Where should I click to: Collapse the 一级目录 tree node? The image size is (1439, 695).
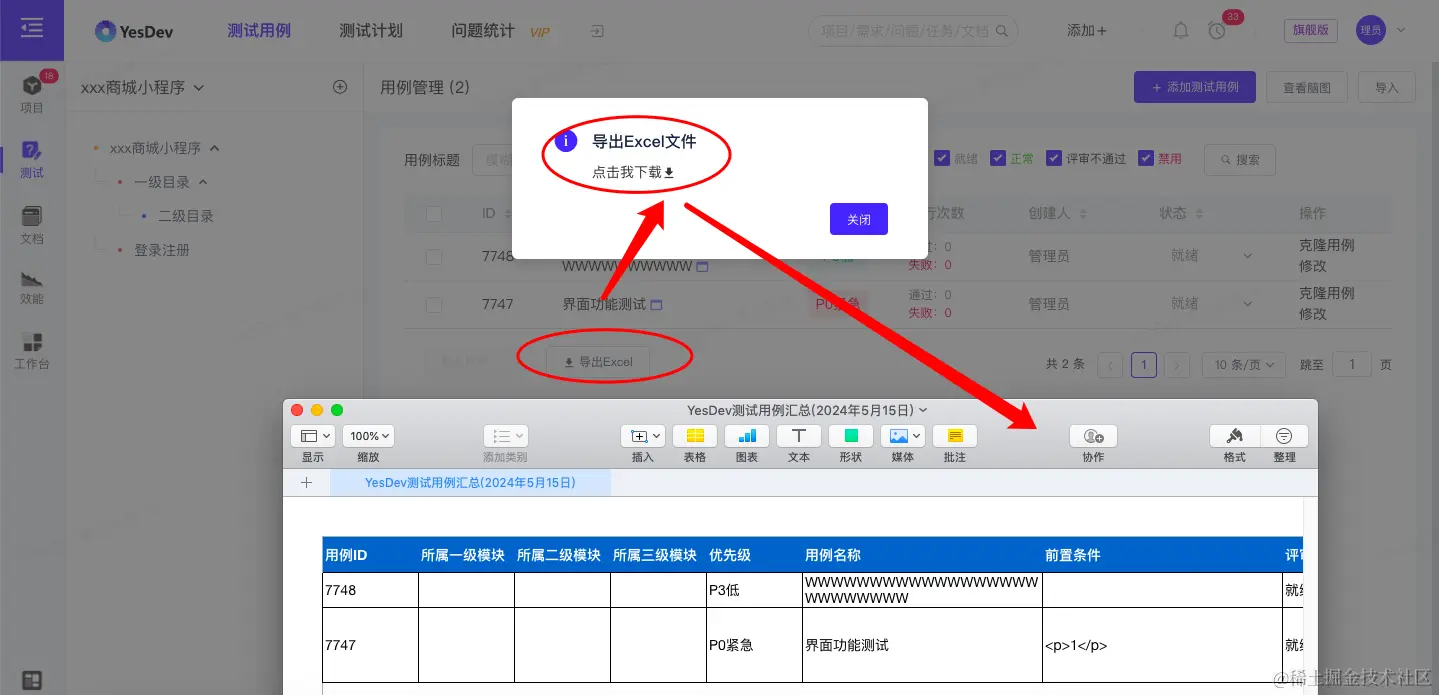(203, 182)
